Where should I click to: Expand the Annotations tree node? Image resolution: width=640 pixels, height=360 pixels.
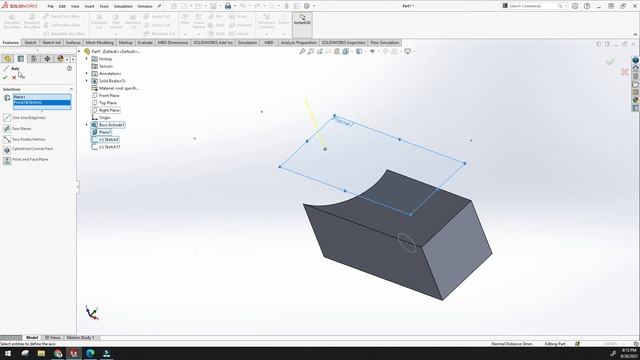click(x=87, y=73)
